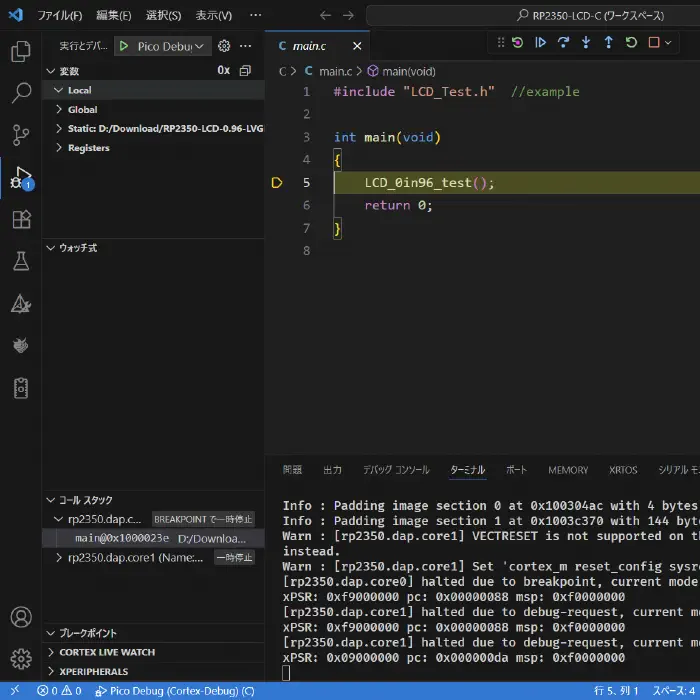
Task: Stop debugging with the red square
Action: (654, 42)
